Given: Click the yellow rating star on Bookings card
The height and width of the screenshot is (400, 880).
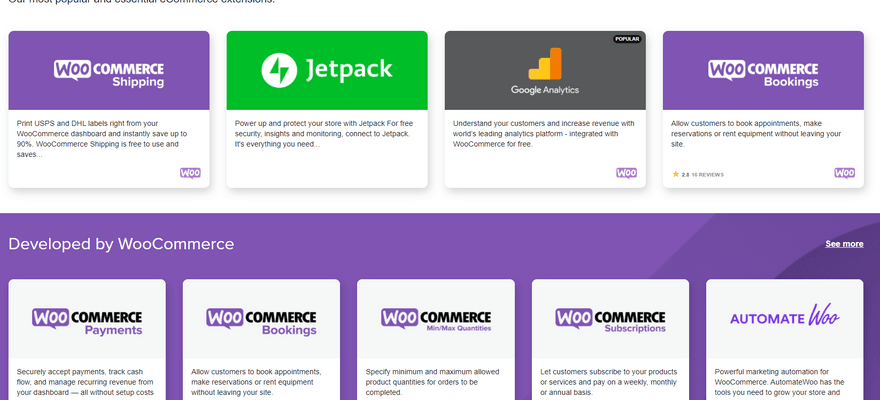Looking at the screenshot, I should (676, 174).
